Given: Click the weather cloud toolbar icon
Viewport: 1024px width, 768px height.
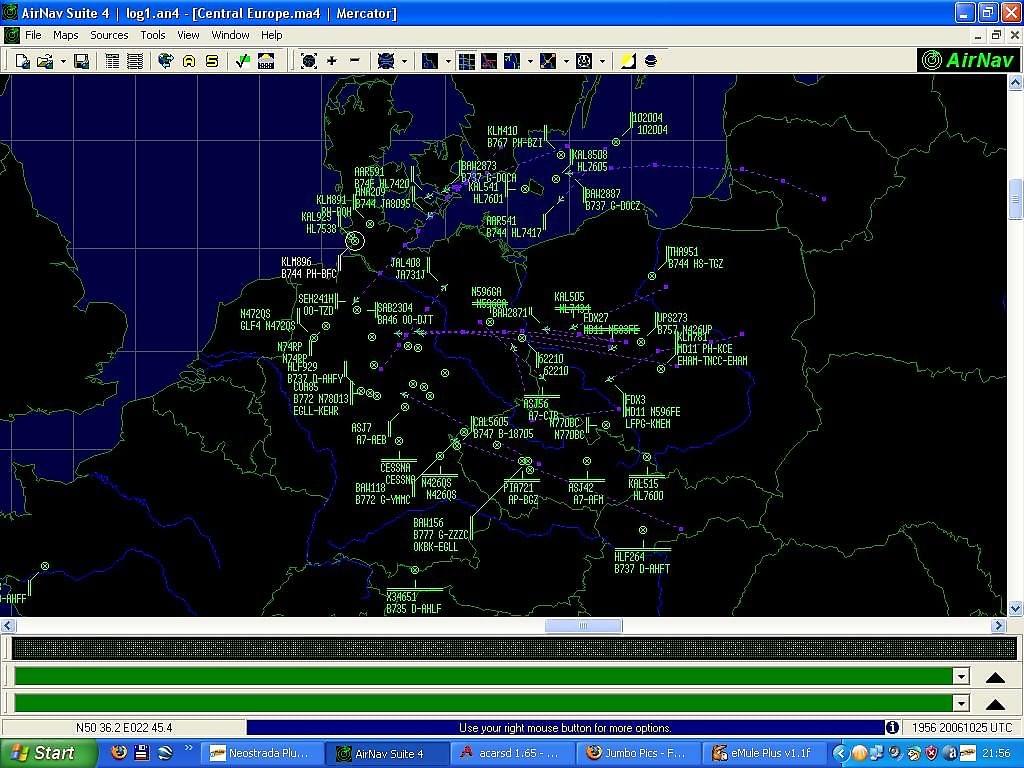Looking at the screenshot, I should click(266, 61).
